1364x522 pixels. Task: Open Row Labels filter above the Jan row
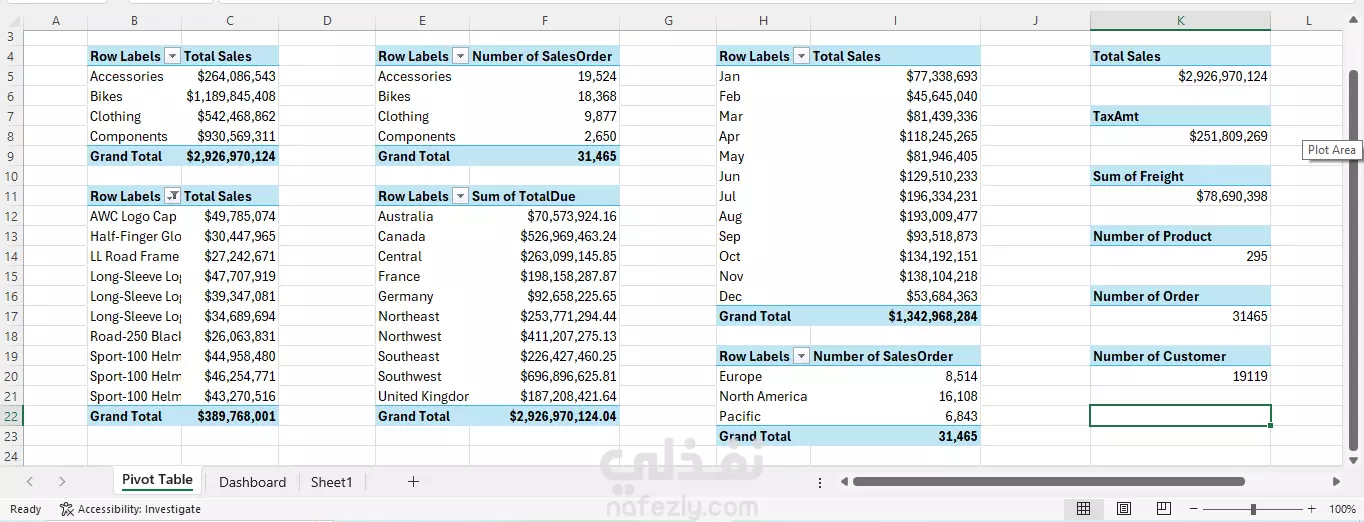click(801, 56)
